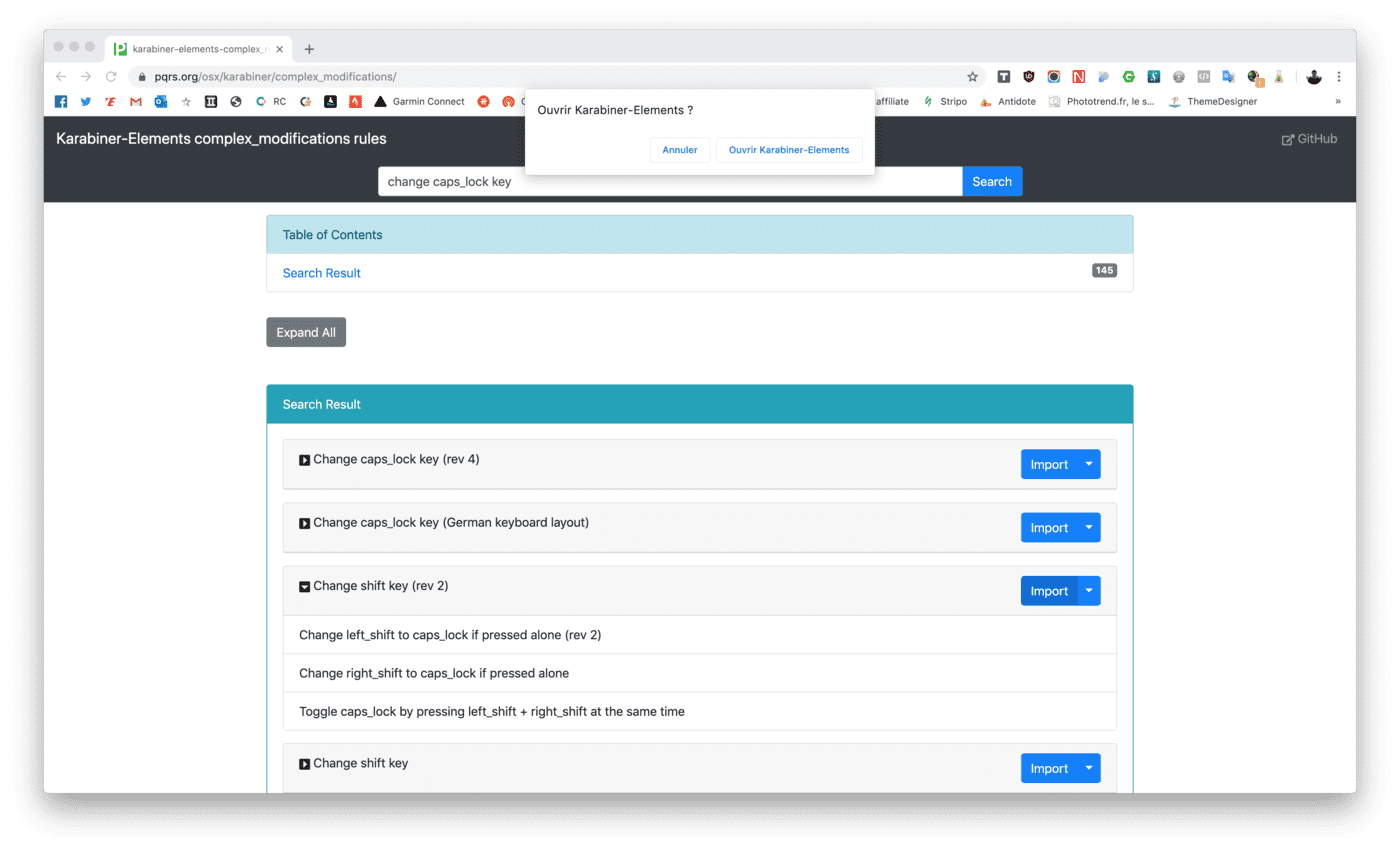Click the site lock icon in address bar
Image resolution: width=1400 pixels, height=851 pixels.
pyautogui.click(x=142, y=76)
